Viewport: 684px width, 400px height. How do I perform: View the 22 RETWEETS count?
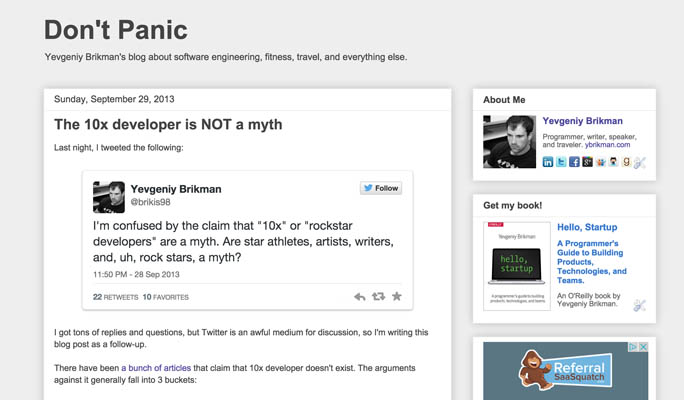coord(116,297)
